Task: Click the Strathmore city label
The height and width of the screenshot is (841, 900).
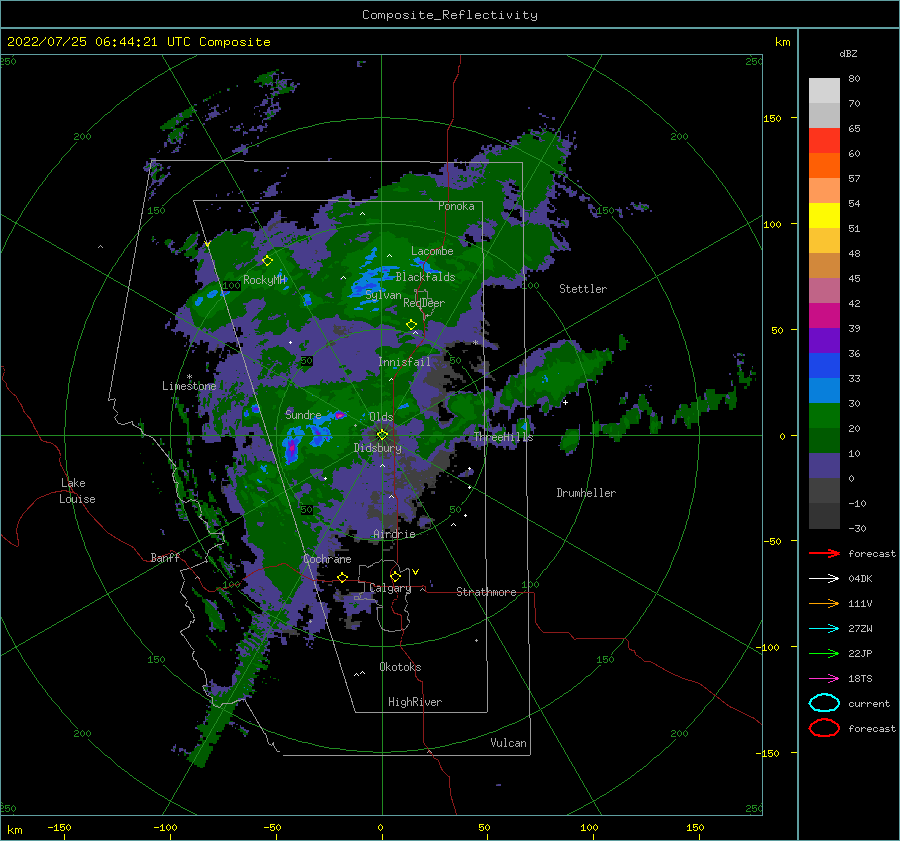Action: [486, 592]
